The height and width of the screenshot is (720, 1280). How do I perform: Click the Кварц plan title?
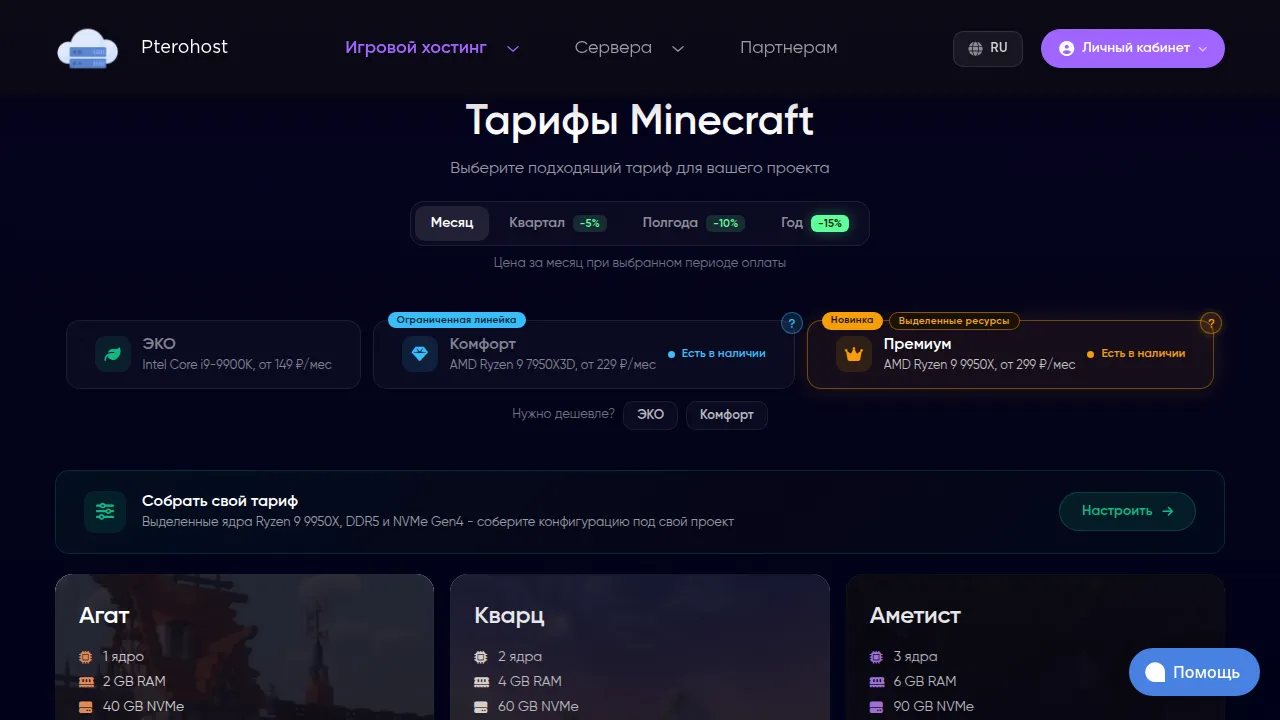pyautogui.click(x=509, y=615)
